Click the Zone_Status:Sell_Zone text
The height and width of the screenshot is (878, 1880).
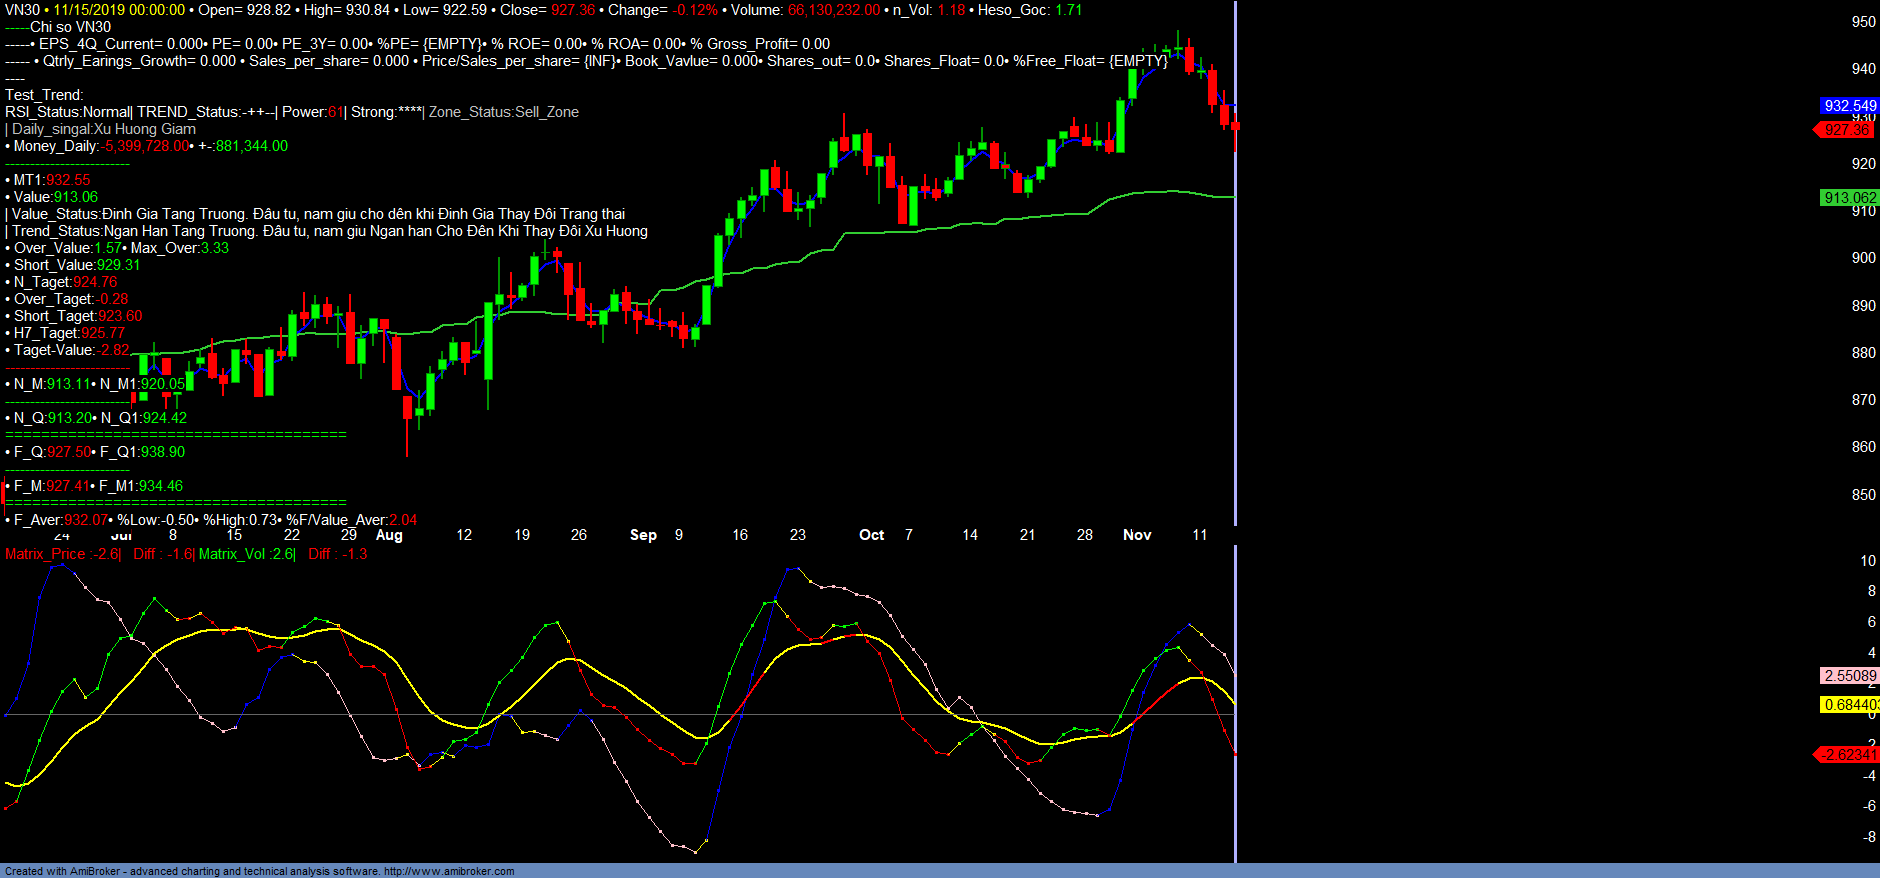coord(504,112)
